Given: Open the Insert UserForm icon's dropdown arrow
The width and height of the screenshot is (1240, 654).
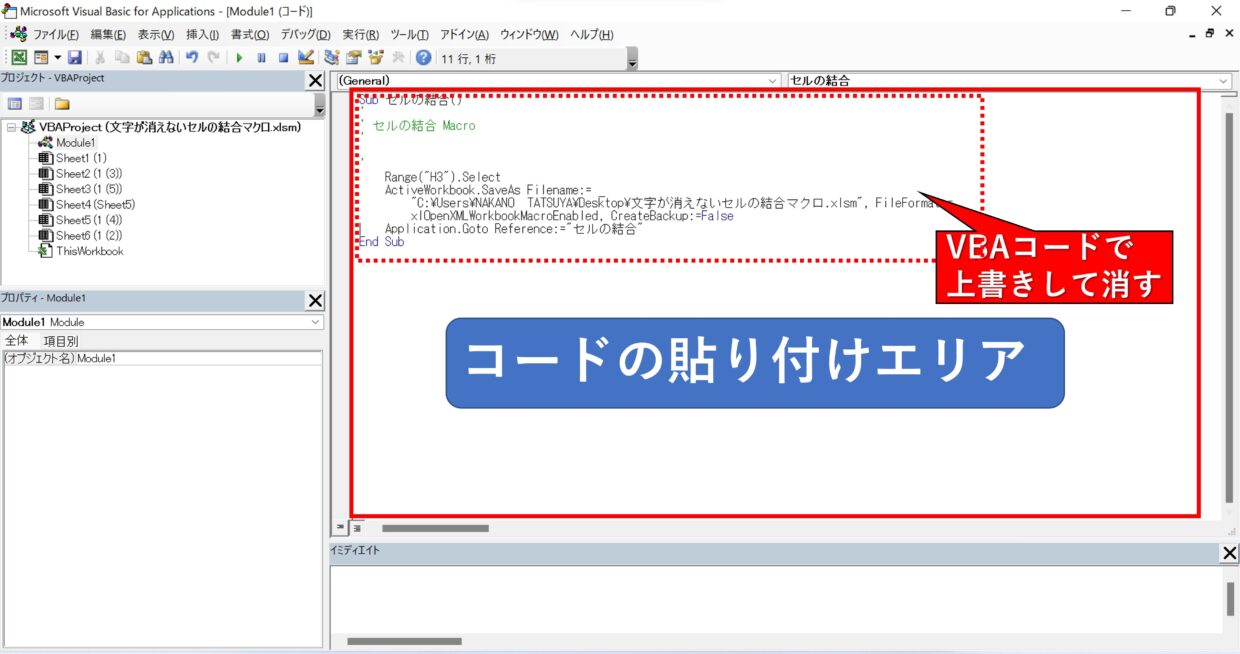Looking at the screenshot, I should [57, 58].
